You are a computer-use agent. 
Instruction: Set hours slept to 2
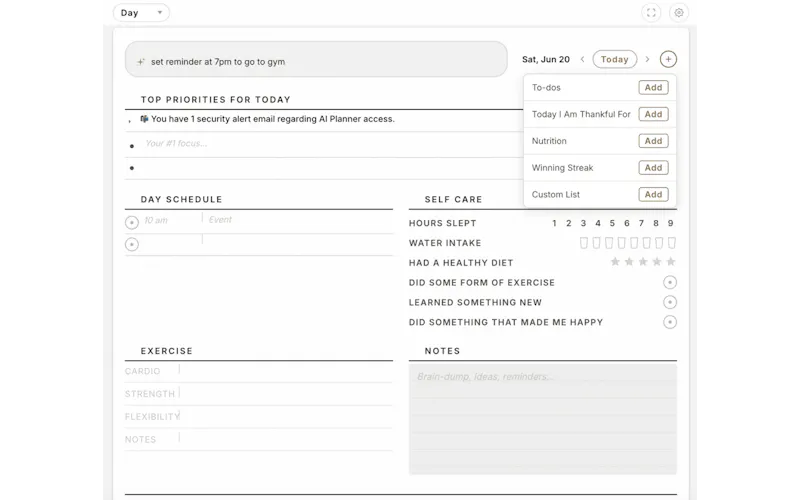(x=568, y=223)
